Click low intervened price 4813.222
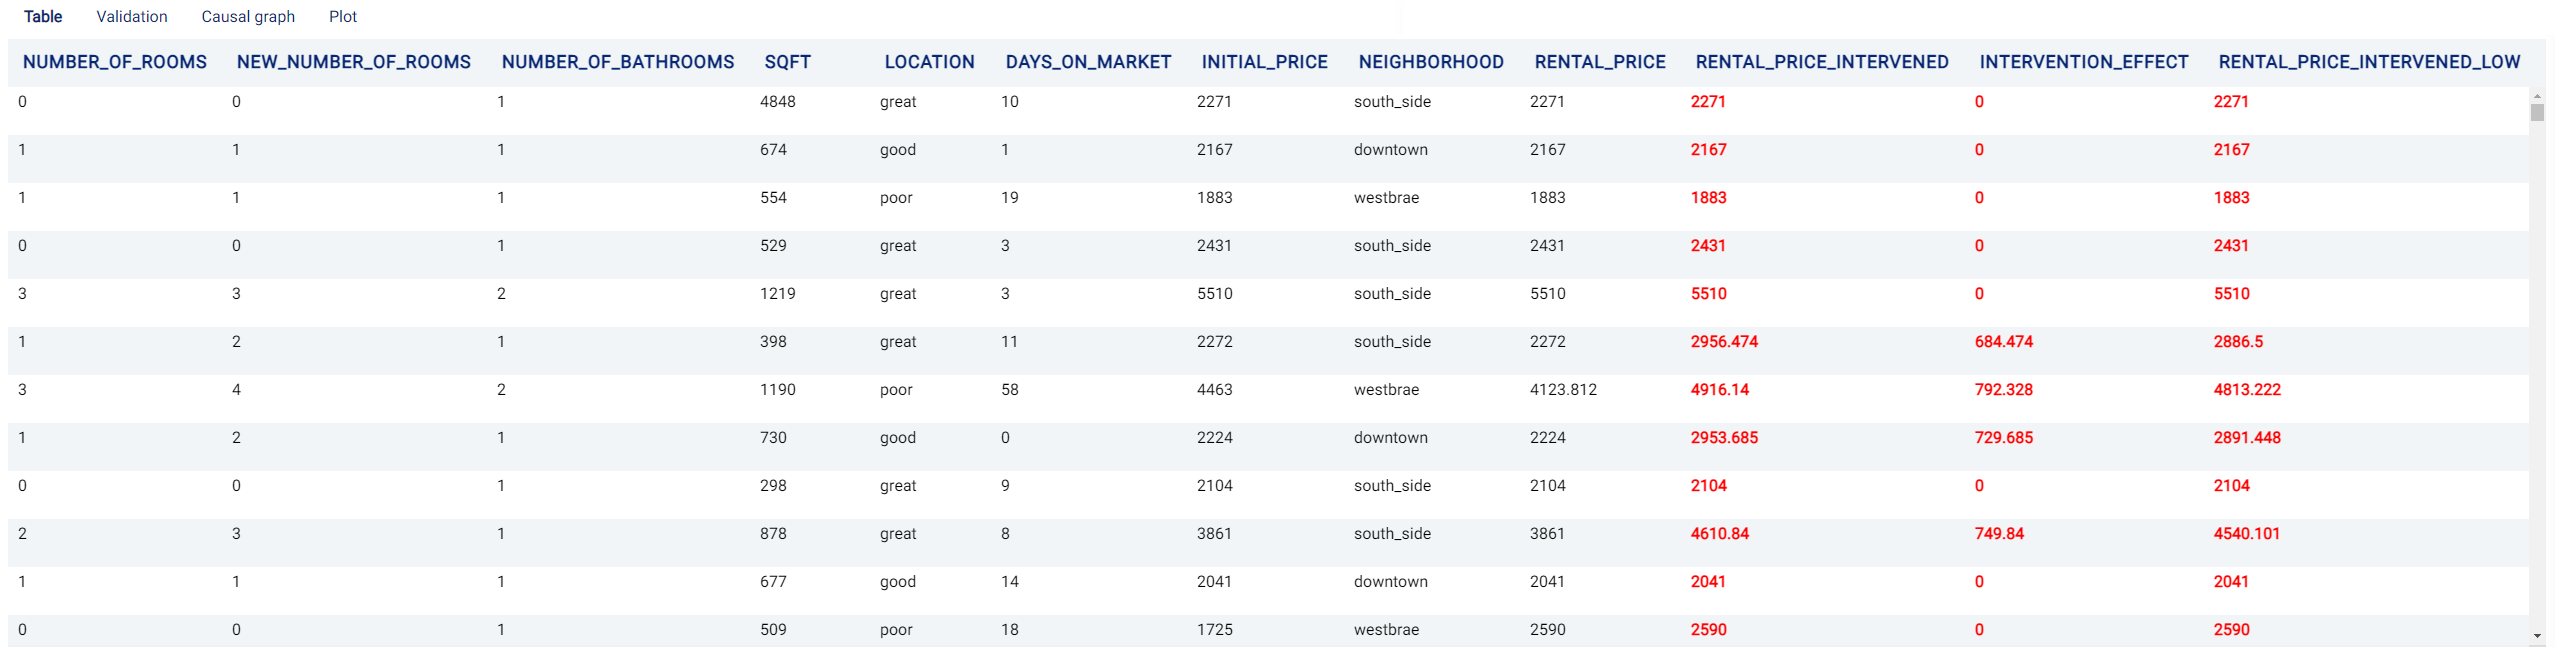2555x647 pixels. coord(2247,390)
